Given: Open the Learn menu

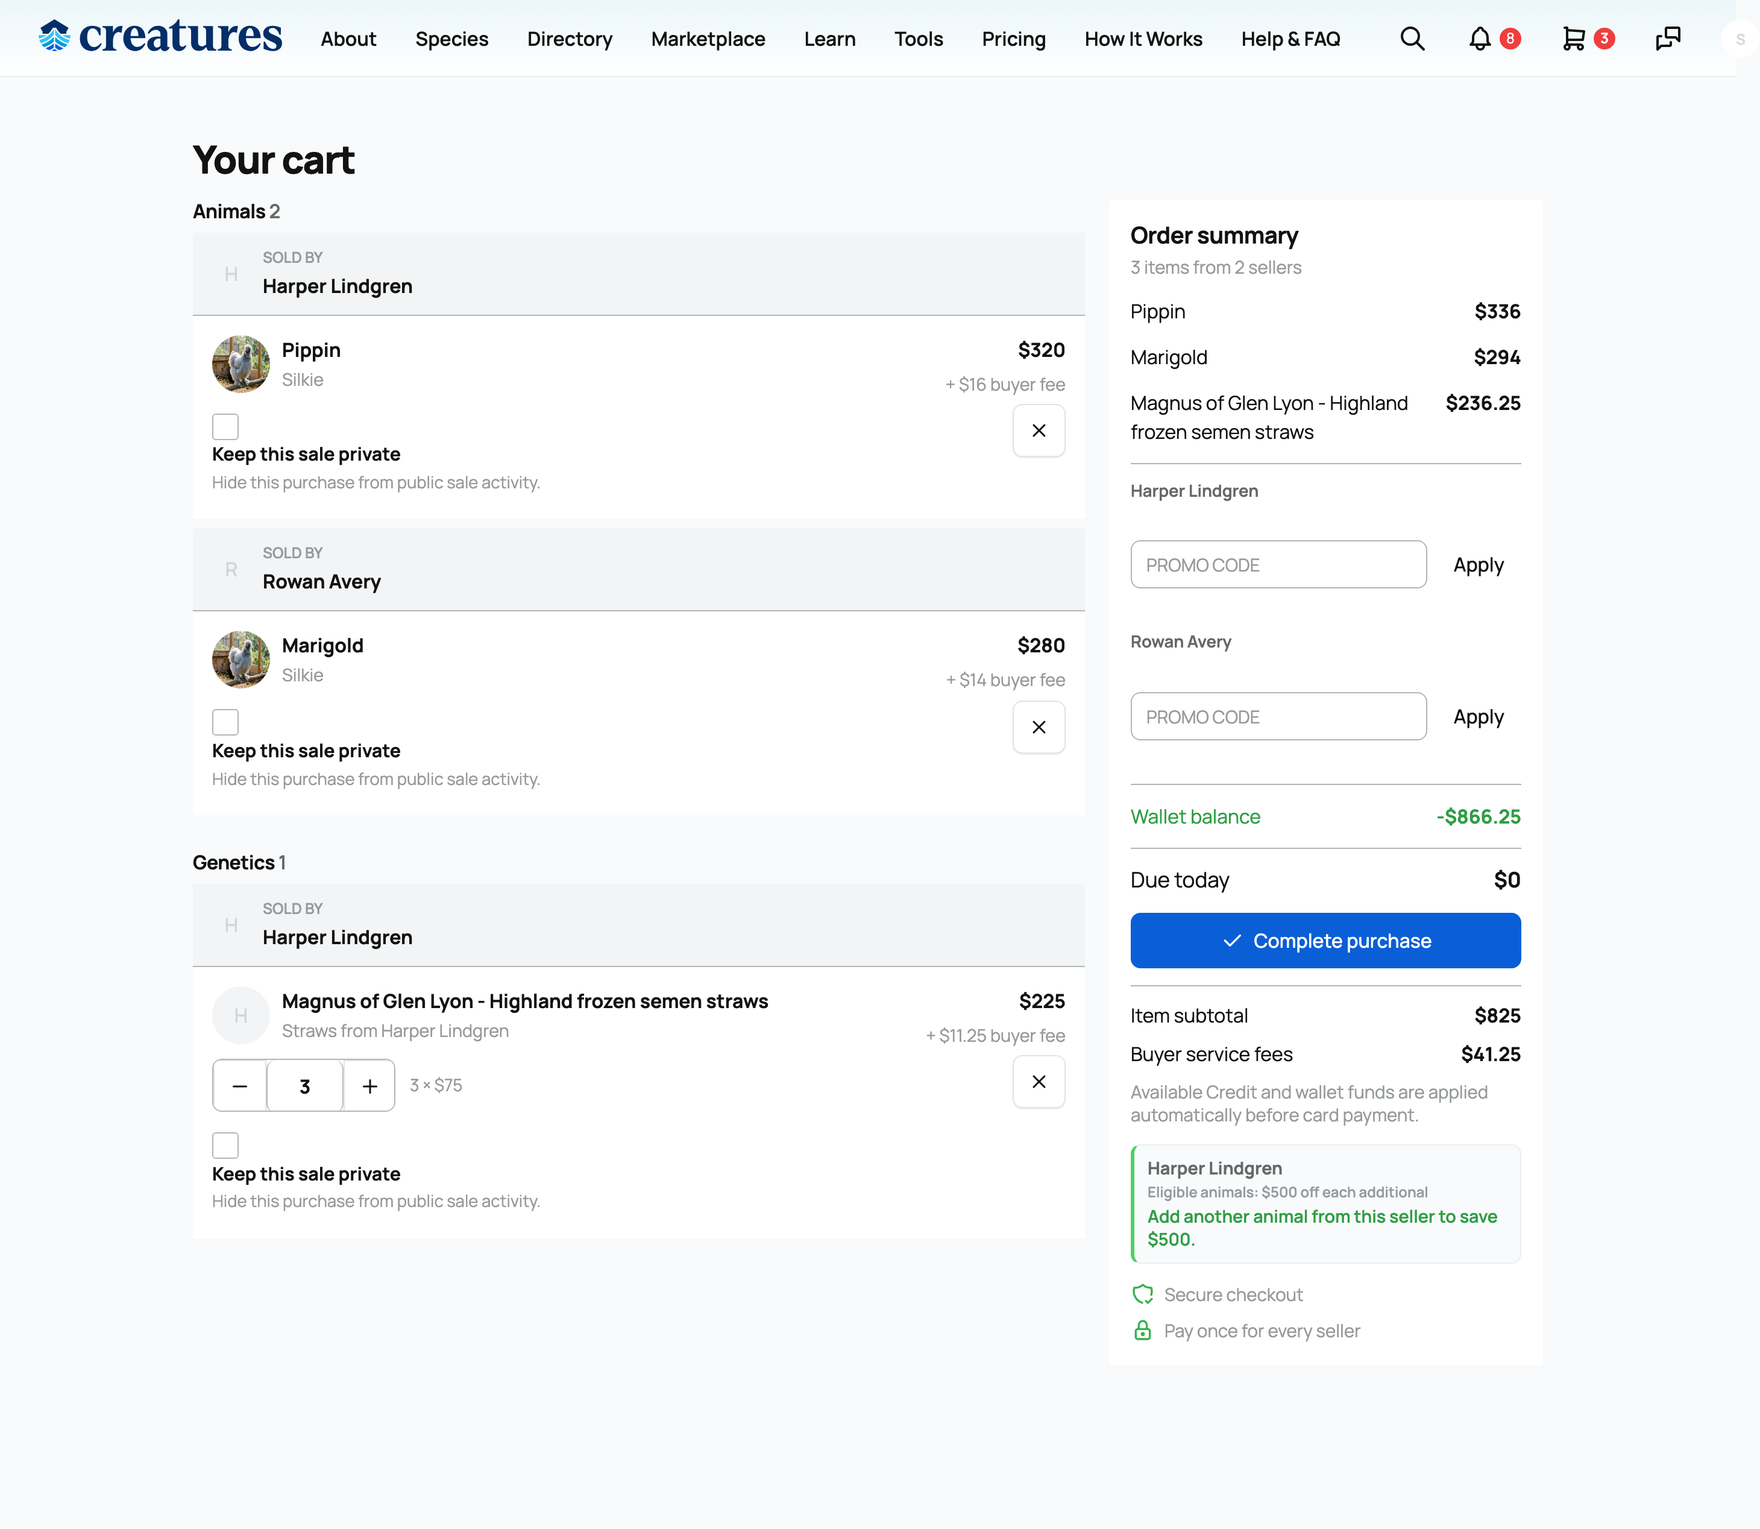Looking at the screenshot, I should pos(830,39).
